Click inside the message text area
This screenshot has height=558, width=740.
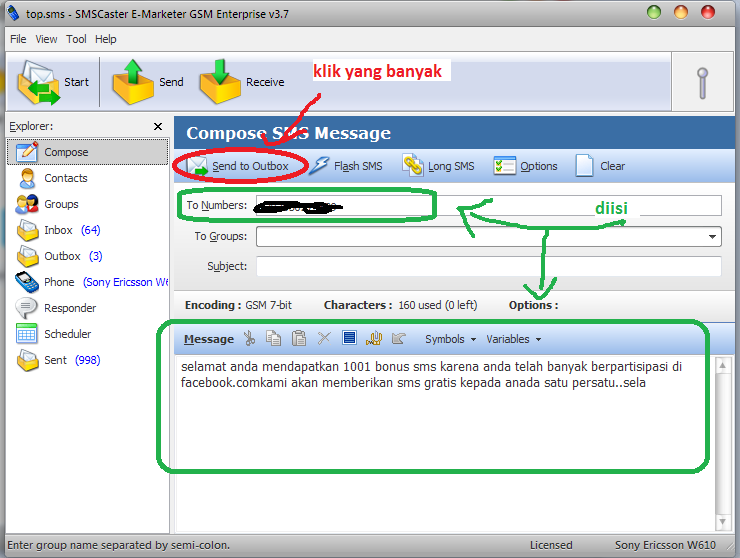(445, 444)
